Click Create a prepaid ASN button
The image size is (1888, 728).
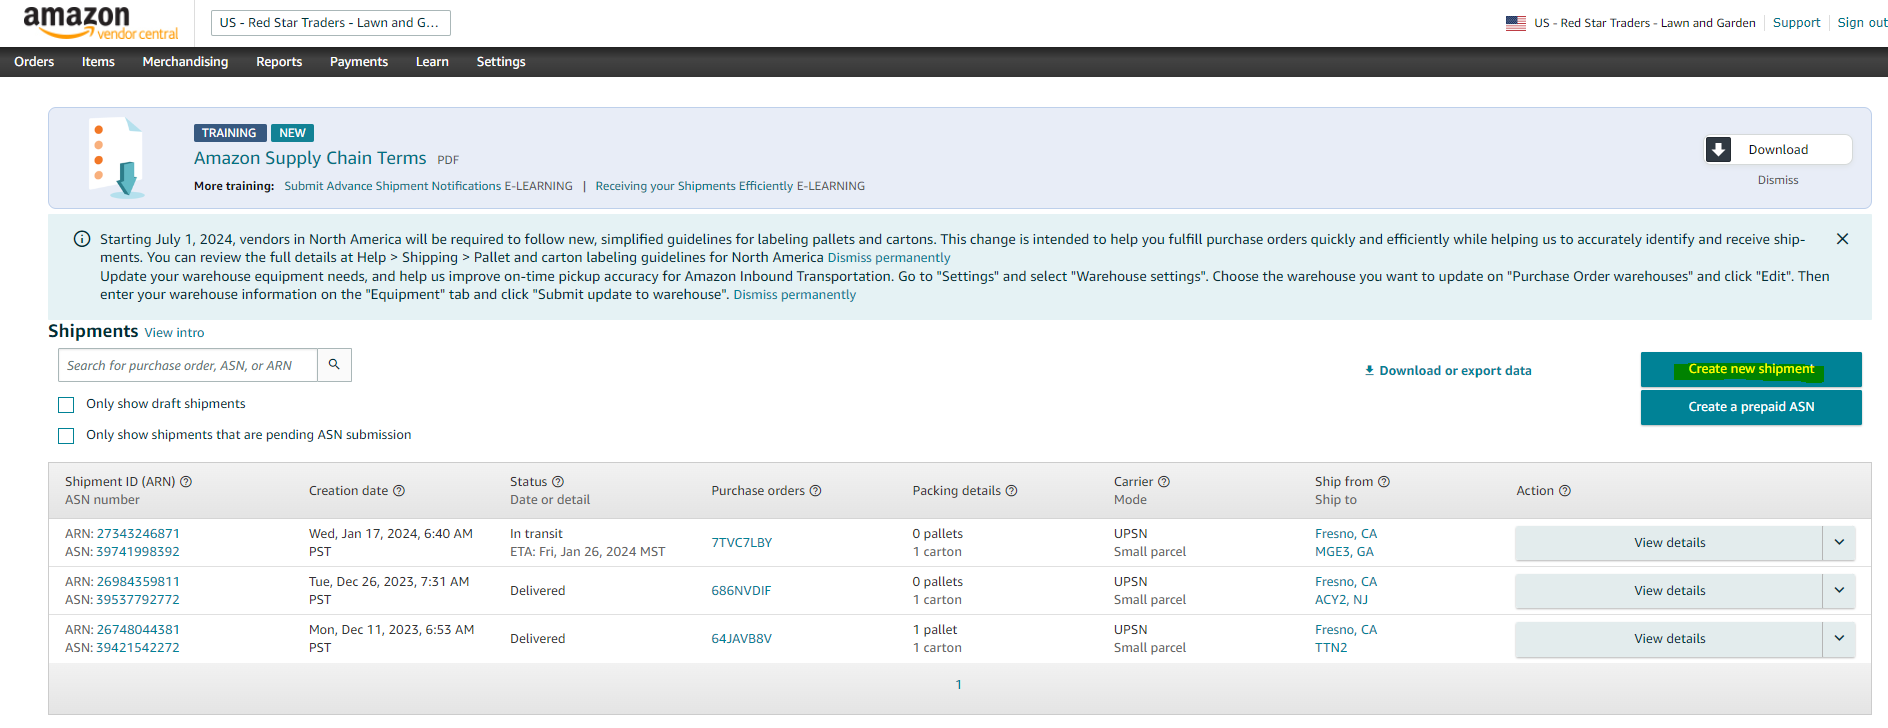pos(1751,407)
